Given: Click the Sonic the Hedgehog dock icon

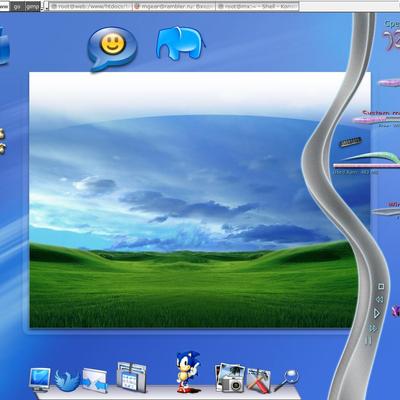Looking at the screenshot, I should coord(188,371).
